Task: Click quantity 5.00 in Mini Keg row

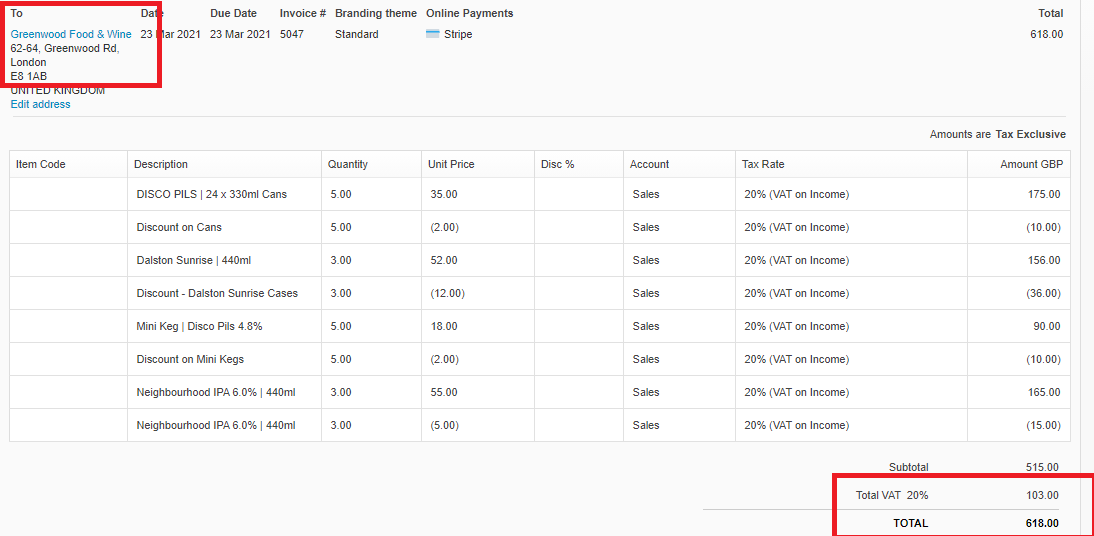Action: (x=341, y=326)
